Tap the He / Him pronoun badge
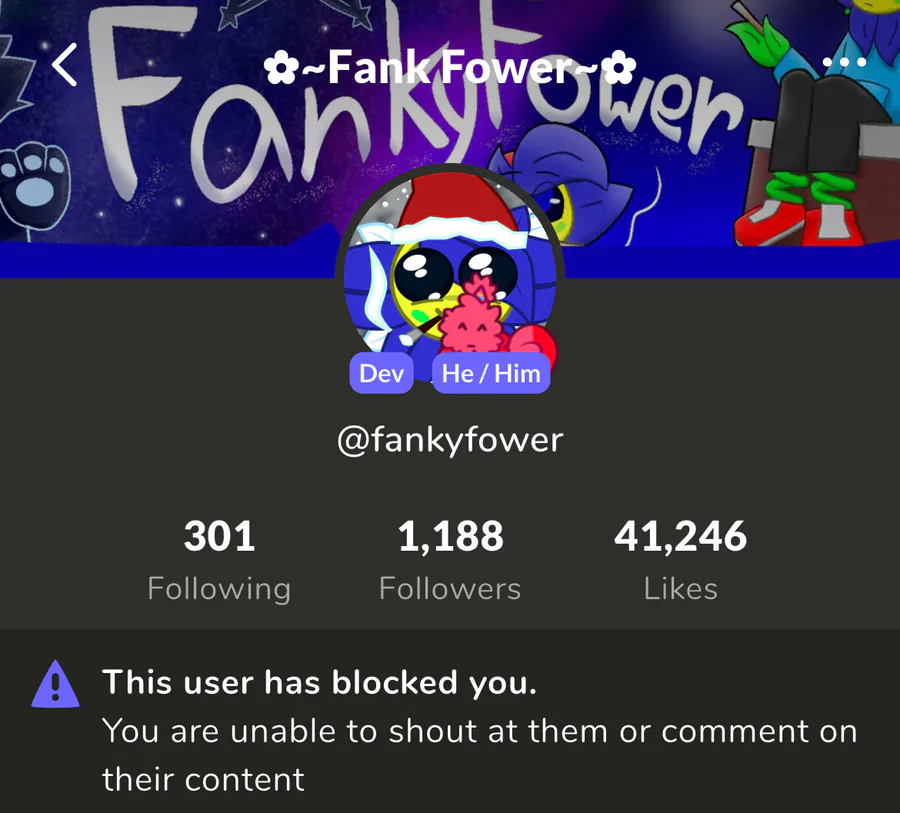The width and height of the screenshot is (900, 813). [491, 374]
